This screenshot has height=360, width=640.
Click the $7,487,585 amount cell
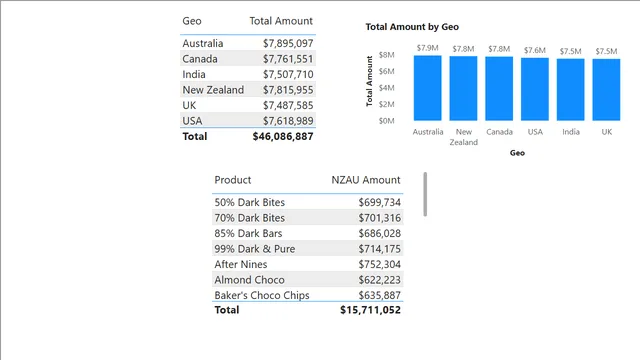288,105
